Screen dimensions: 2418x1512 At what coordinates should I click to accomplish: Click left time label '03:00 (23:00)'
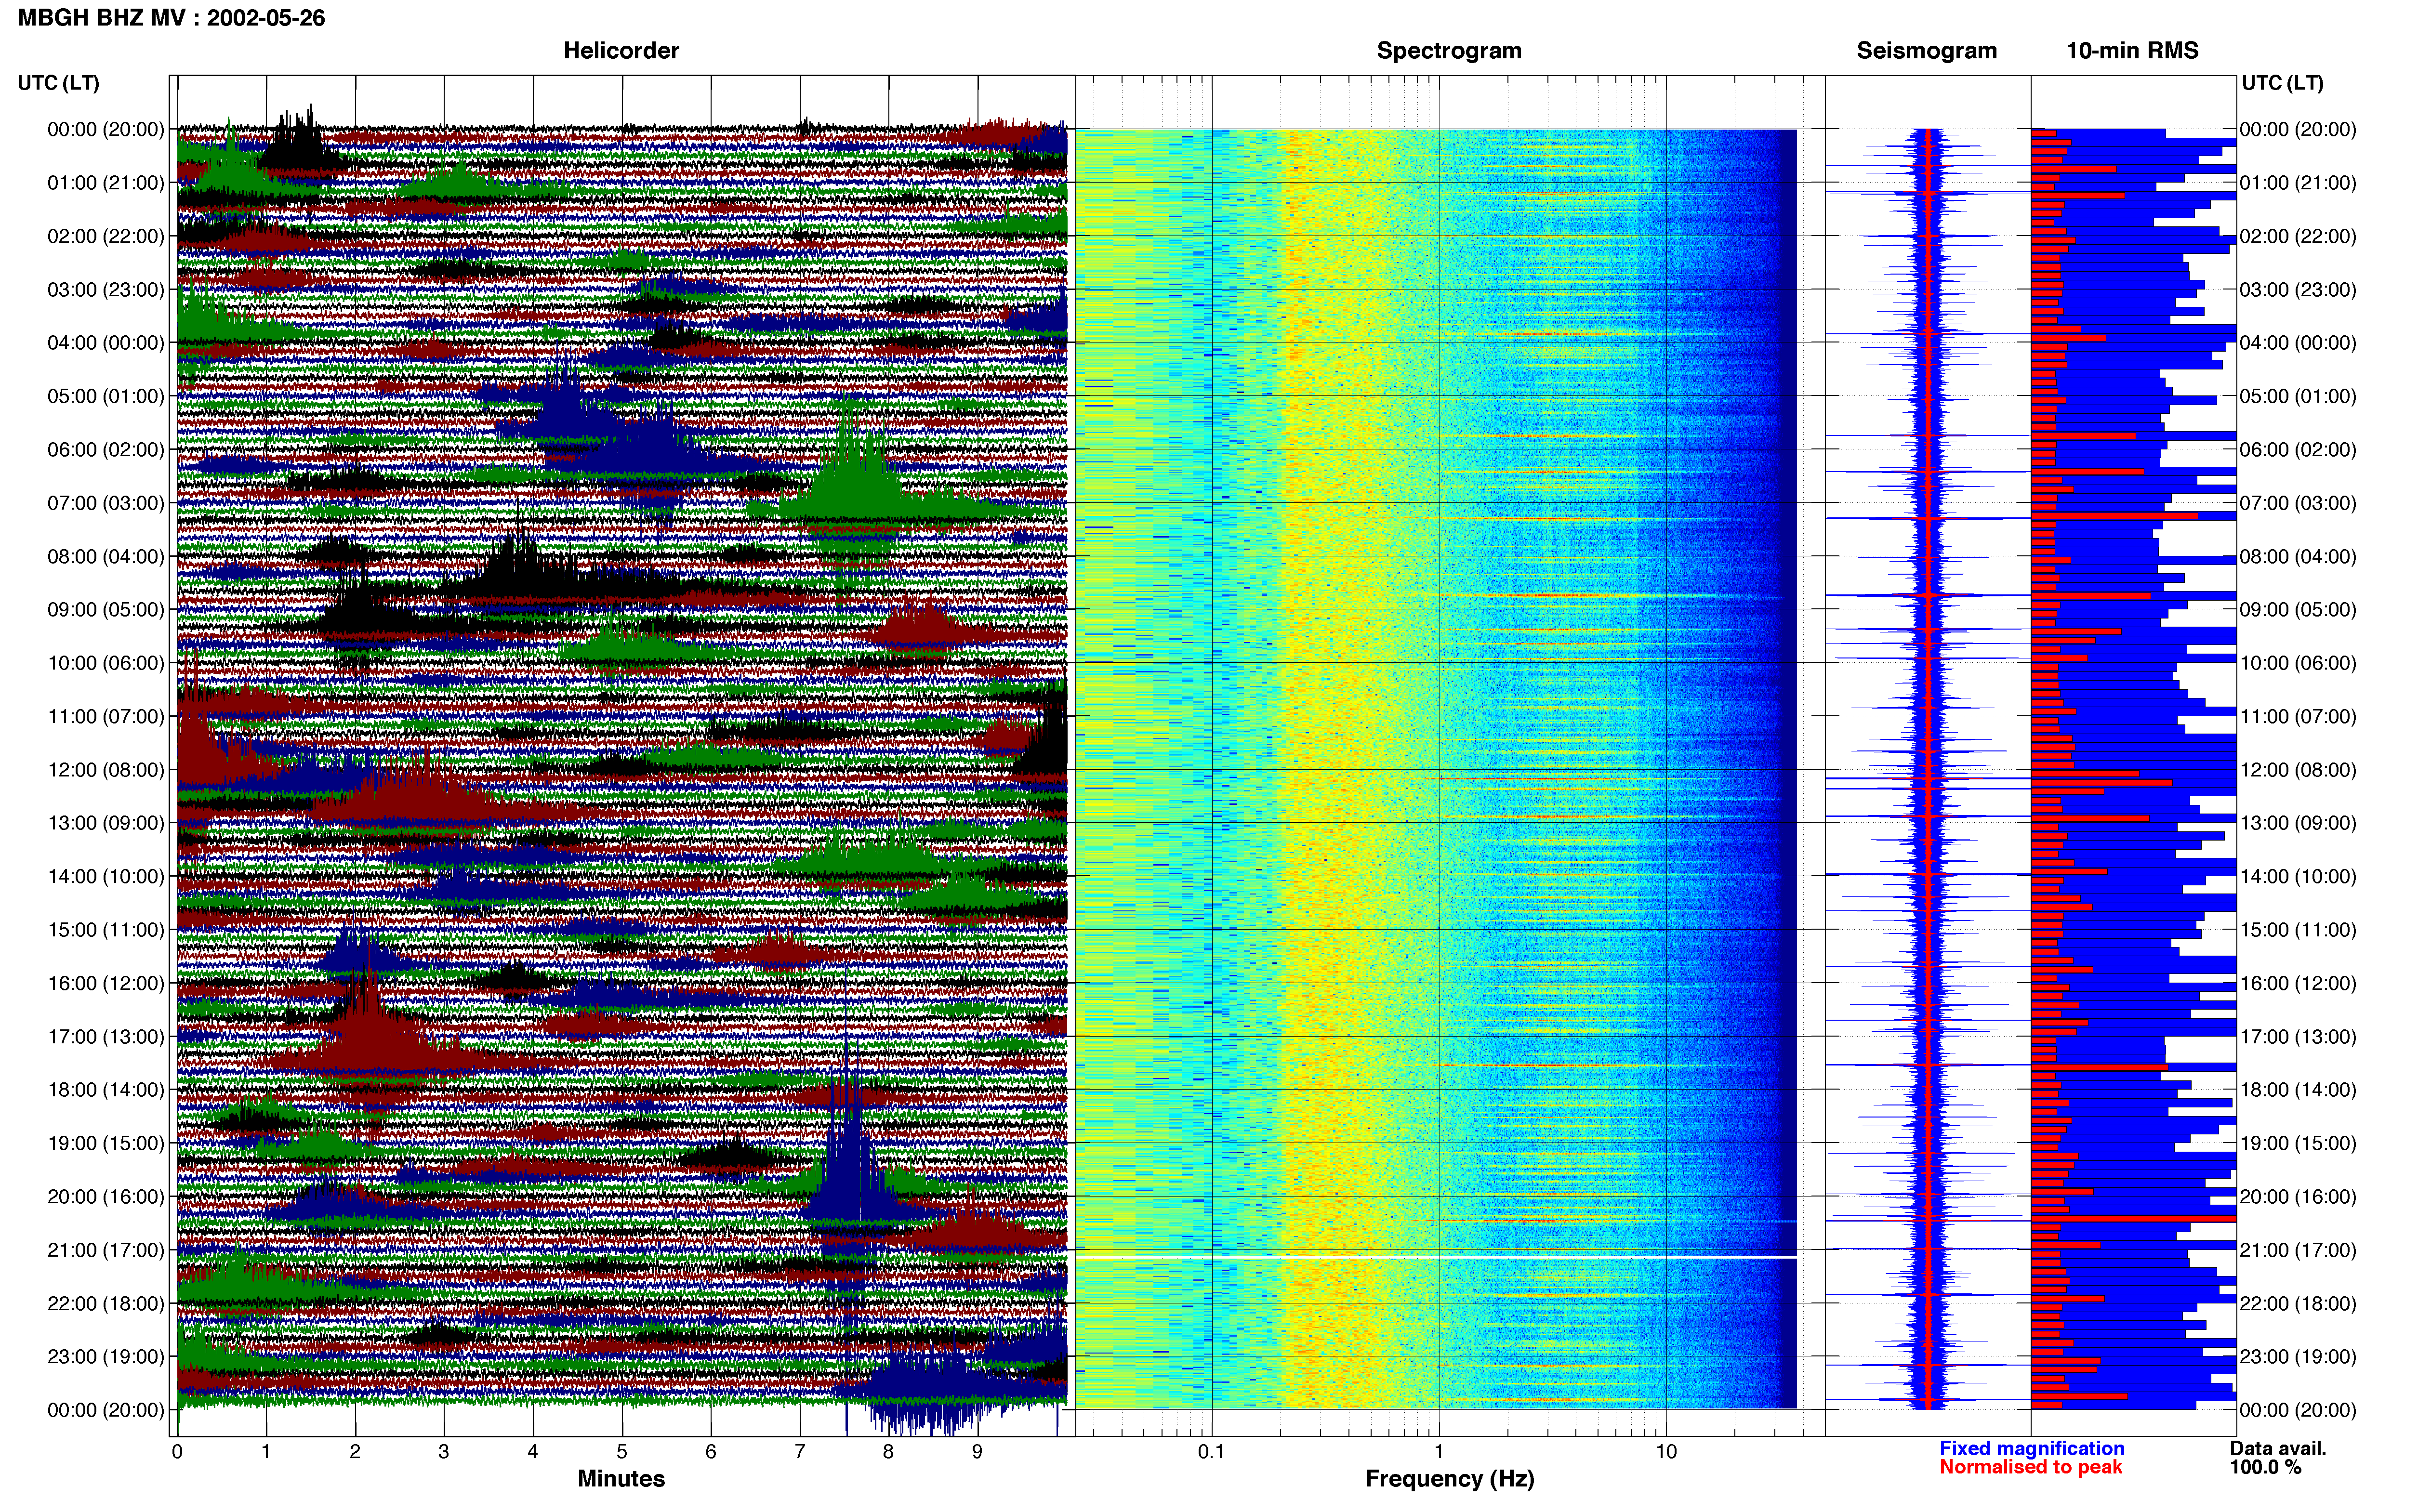tap(106, 290)
